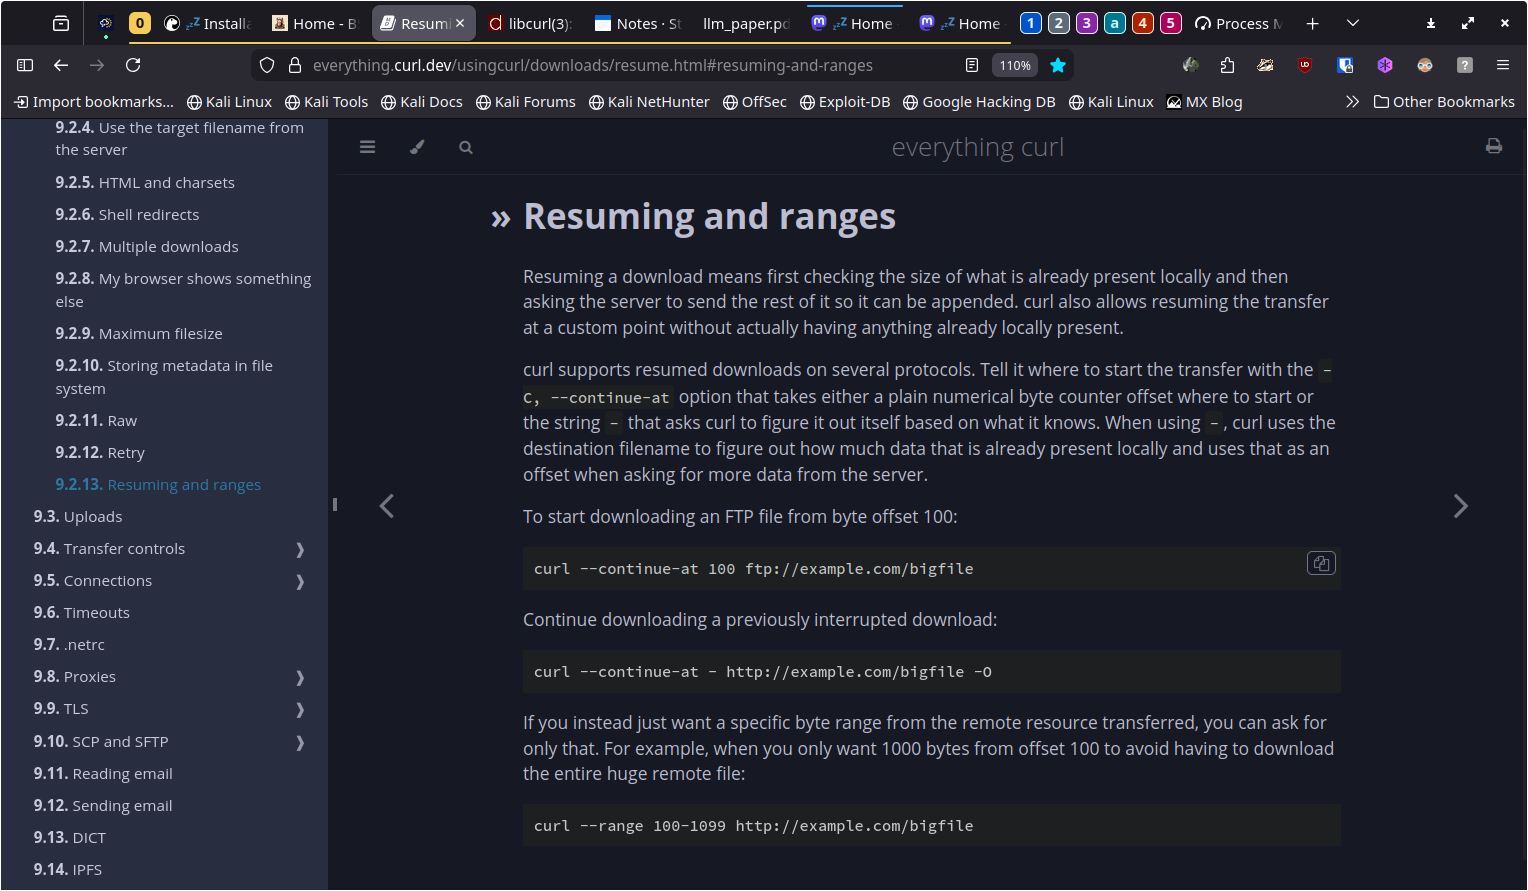Expand the Proxies chapter

click(x=300, y=677)
